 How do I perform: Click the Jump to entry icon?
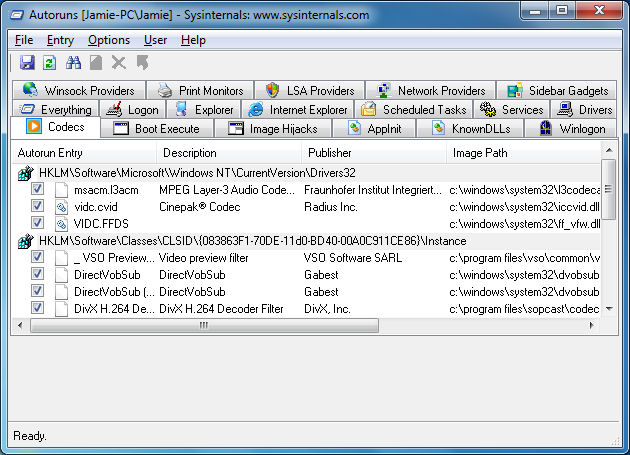click(x=143, y=63)
